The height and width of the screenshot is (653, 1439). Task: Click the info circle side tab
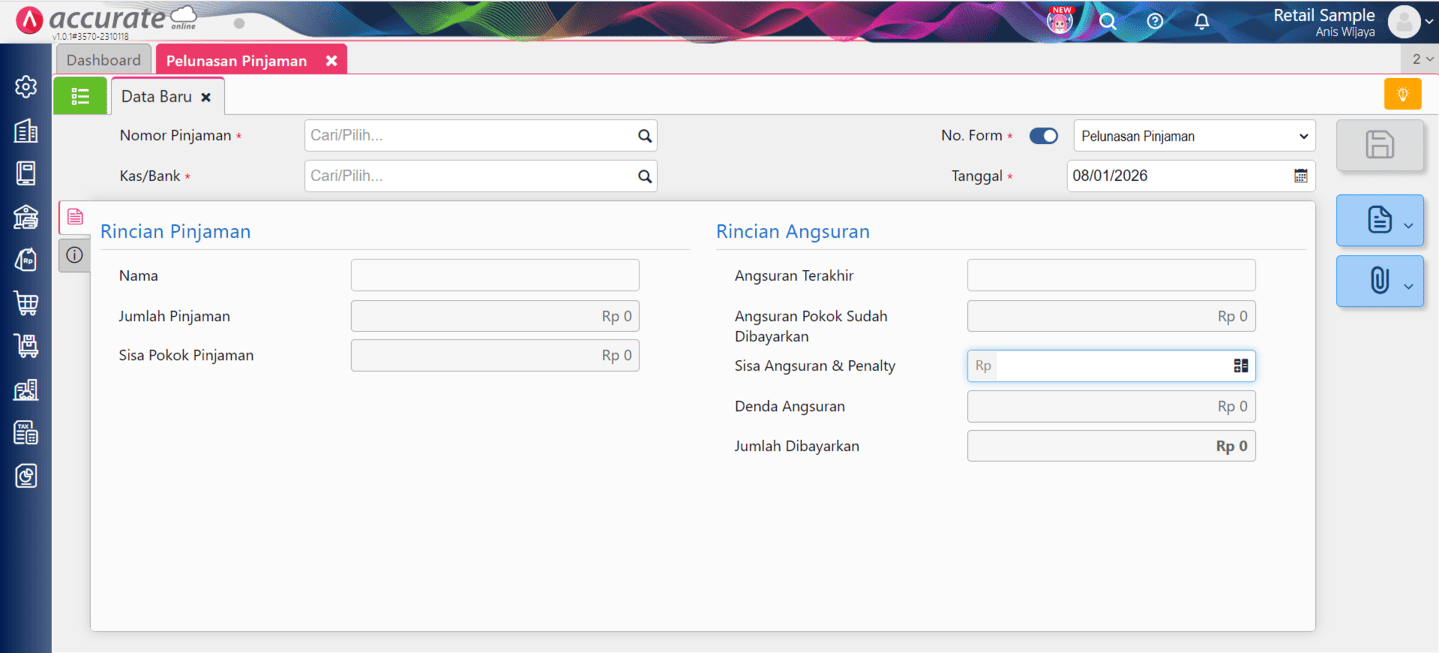pos(75,255)
